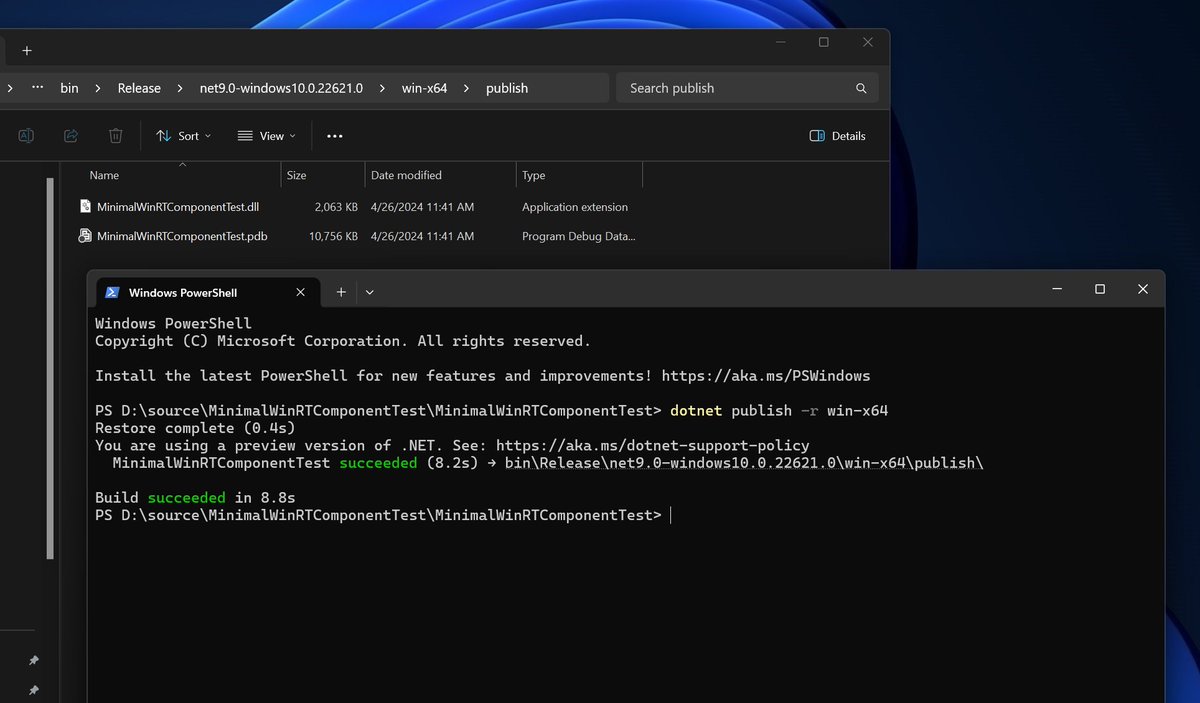Image resolution: width=1200 pixels, height=703 pixels.
Task: Click 'Restore complete (0.4s)' output line
Action: point(196,428)
